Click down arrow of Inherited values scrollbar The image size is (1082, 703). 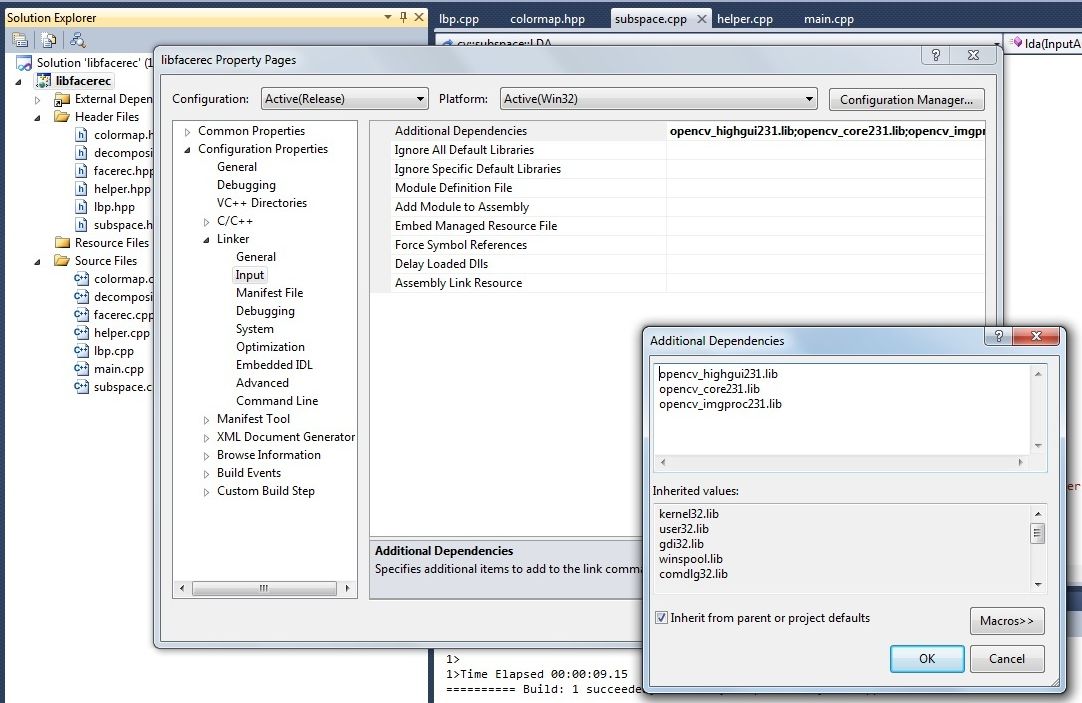(x=1038, y=584)
